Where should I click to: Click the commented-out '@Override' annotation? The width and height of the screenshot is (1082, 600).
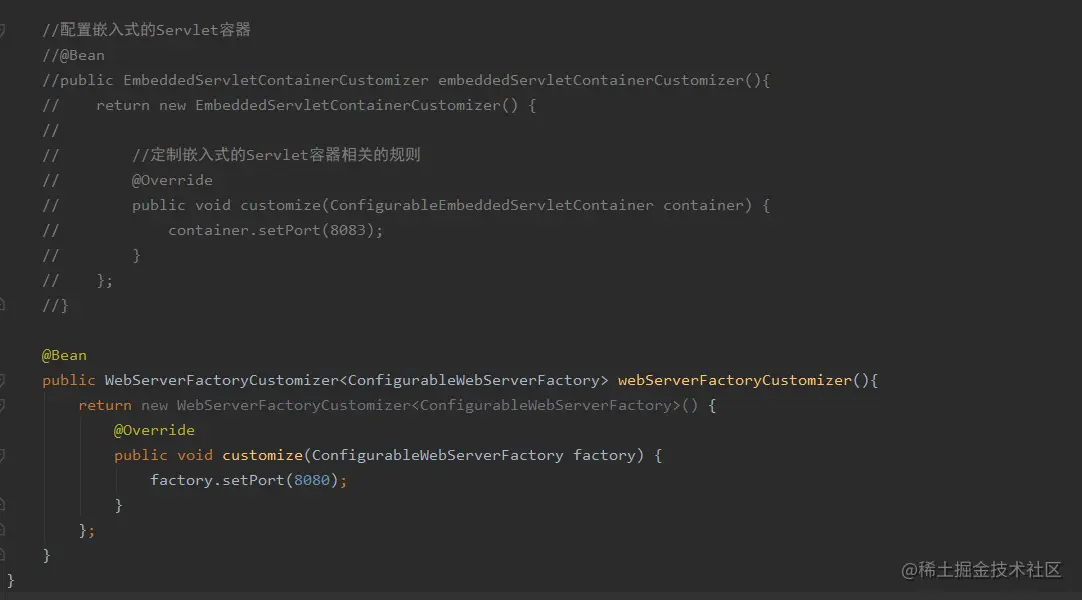(x=172, y=180)
